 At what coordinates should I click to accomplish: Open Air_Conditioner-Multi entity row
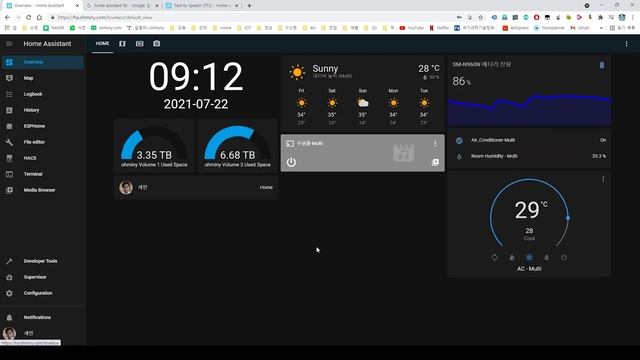click(529, 140)
